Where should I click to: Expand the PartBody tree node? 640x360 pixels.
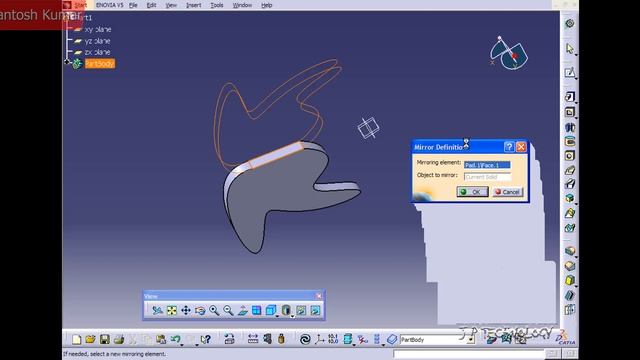67,62
